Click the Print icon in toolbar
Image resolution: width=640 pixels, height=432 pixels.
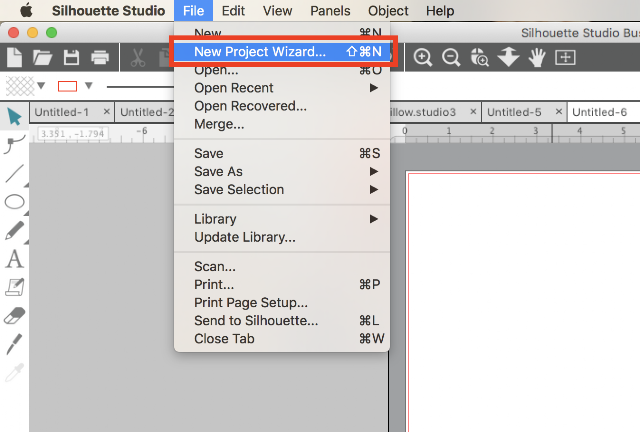(x=100, y=58)
